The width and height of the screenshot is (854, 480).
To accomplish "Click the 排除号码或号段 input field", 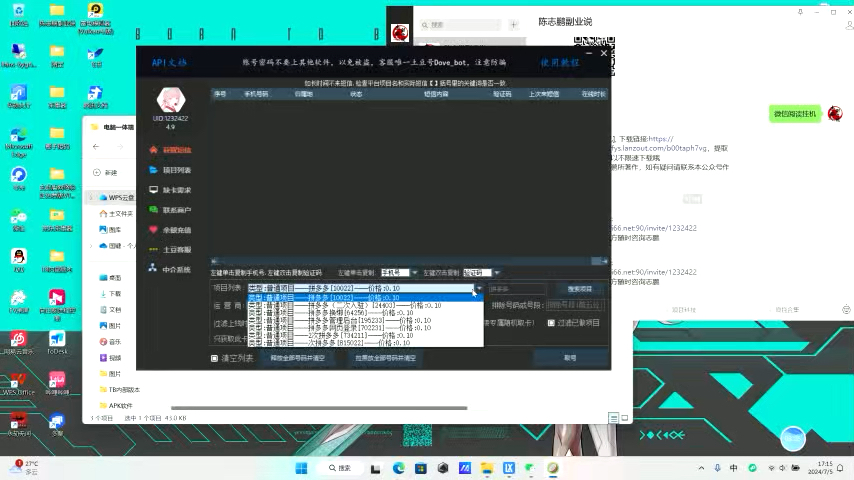I will (x=574, y=305).
